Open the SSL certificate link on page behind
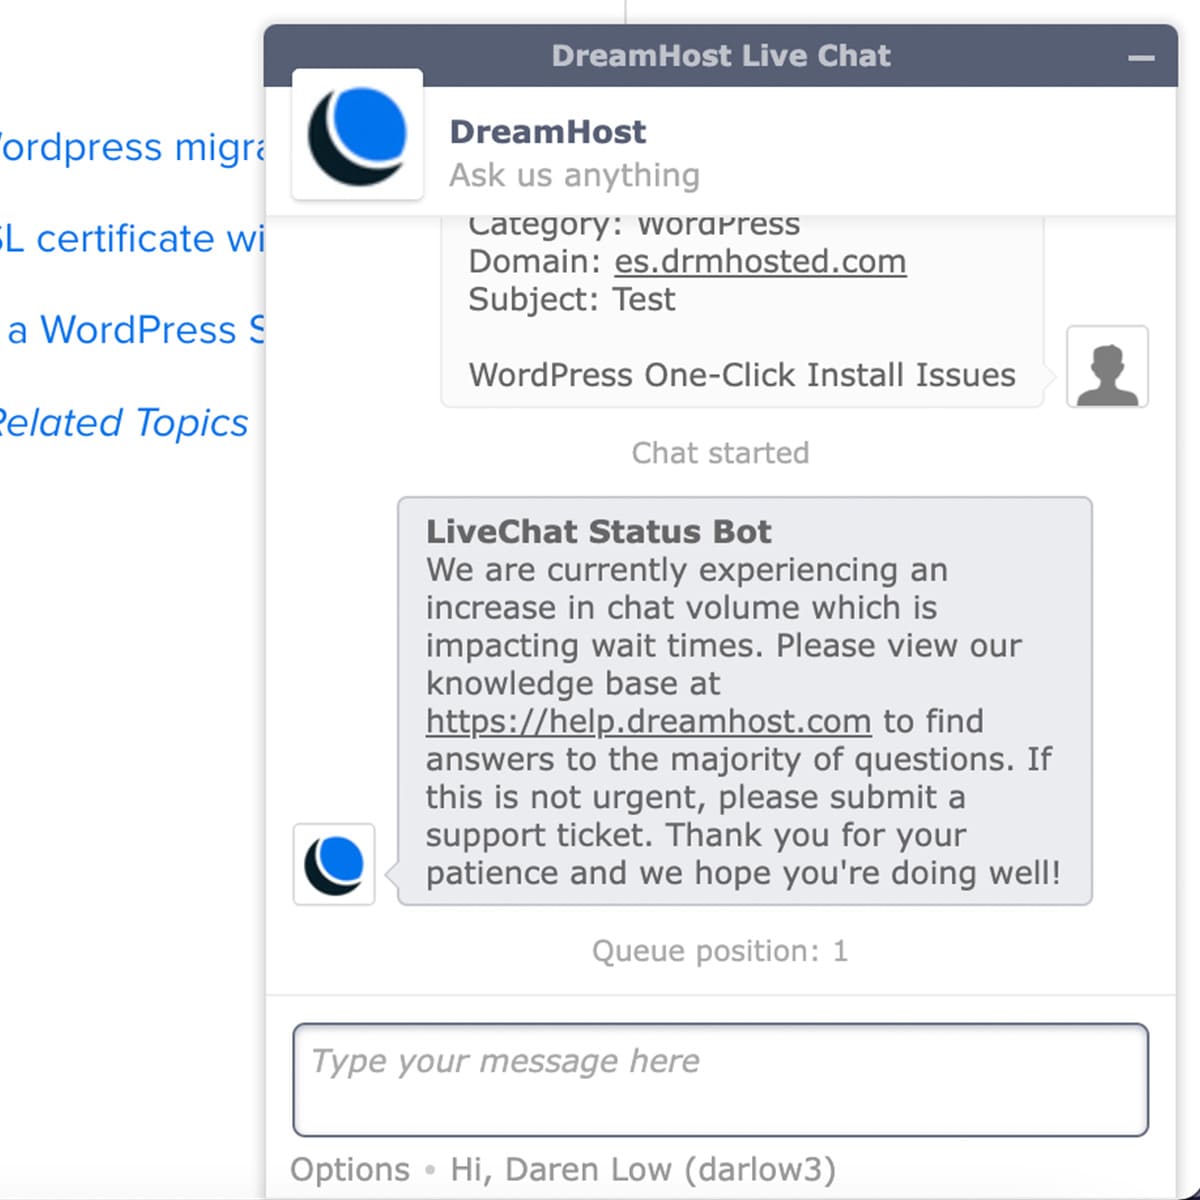Image resolution: width=1200 pixels, height=1200 pixels. pos(132,239)
